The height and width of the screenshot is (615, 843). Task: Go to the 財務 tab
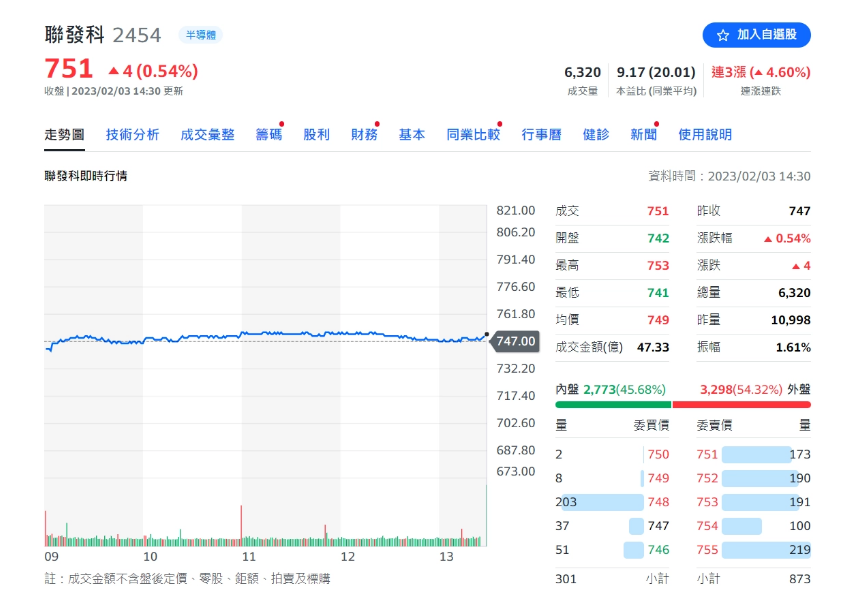click(364, 134)
